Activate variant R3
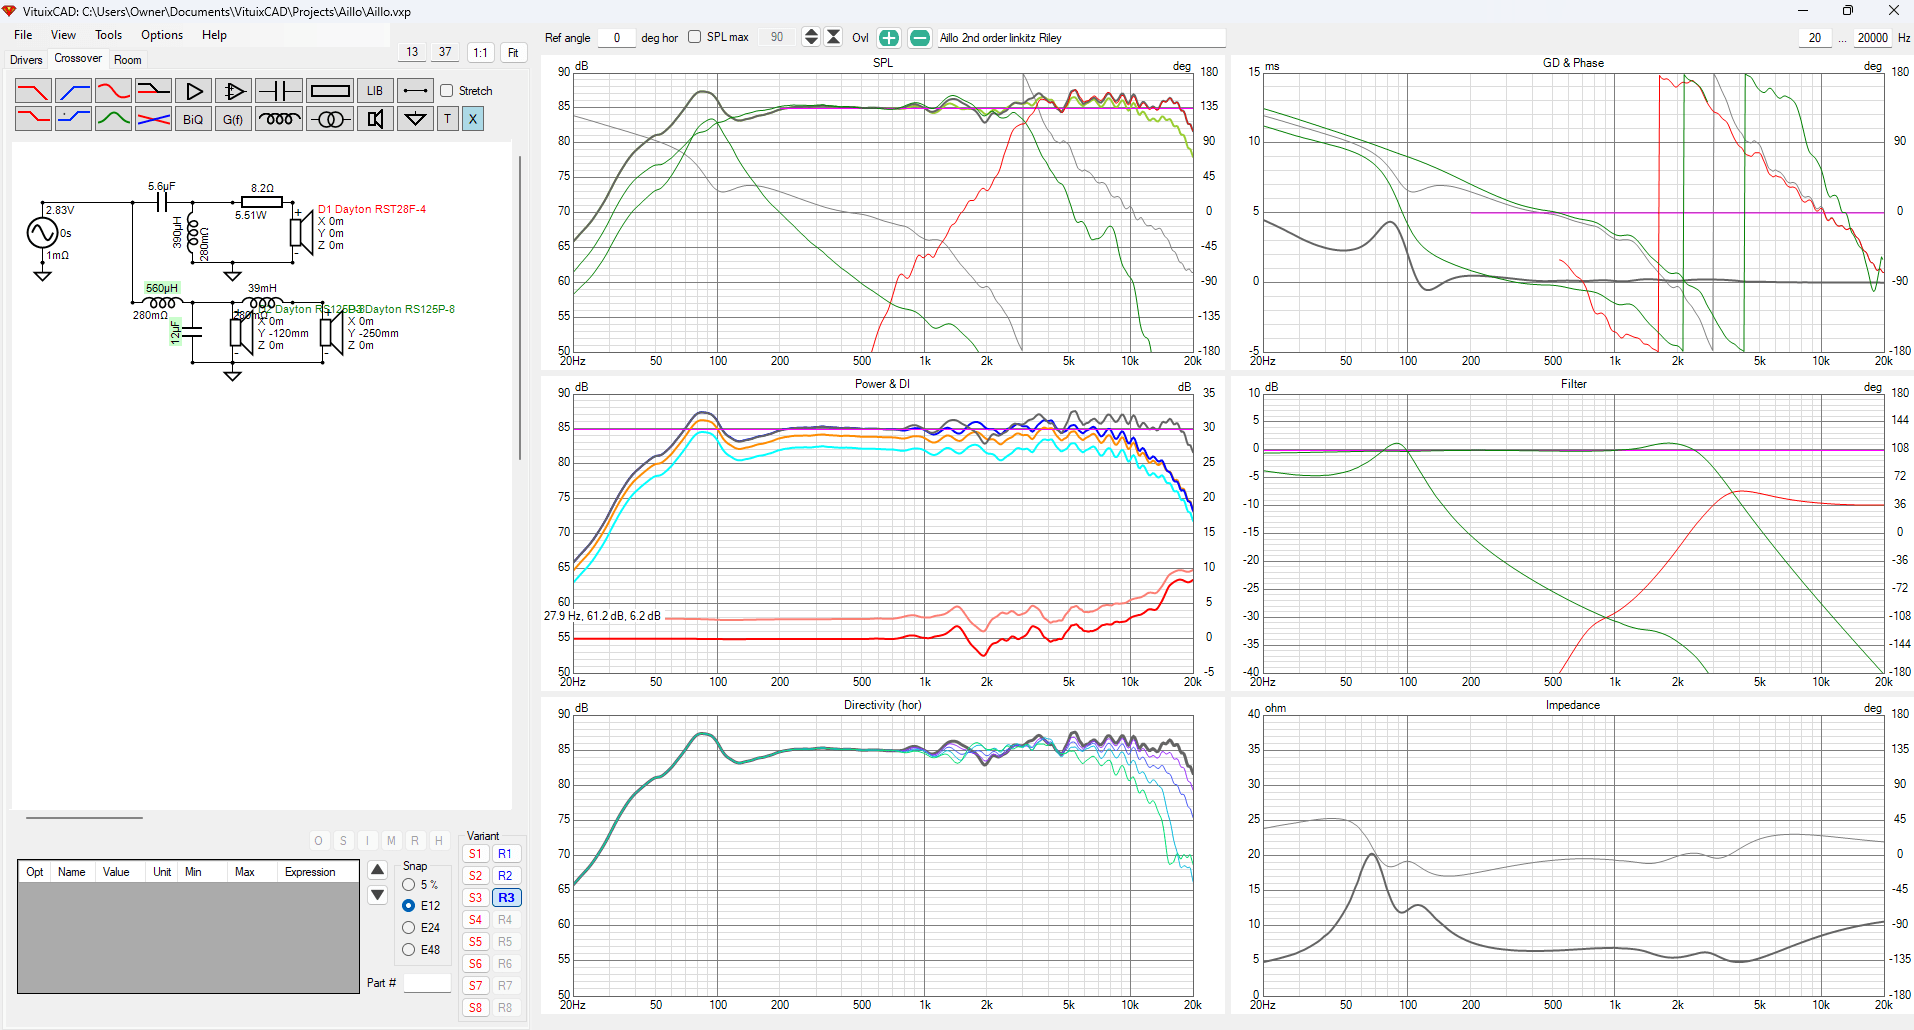Screen dimensions: 1914x1030 [506, 898]
